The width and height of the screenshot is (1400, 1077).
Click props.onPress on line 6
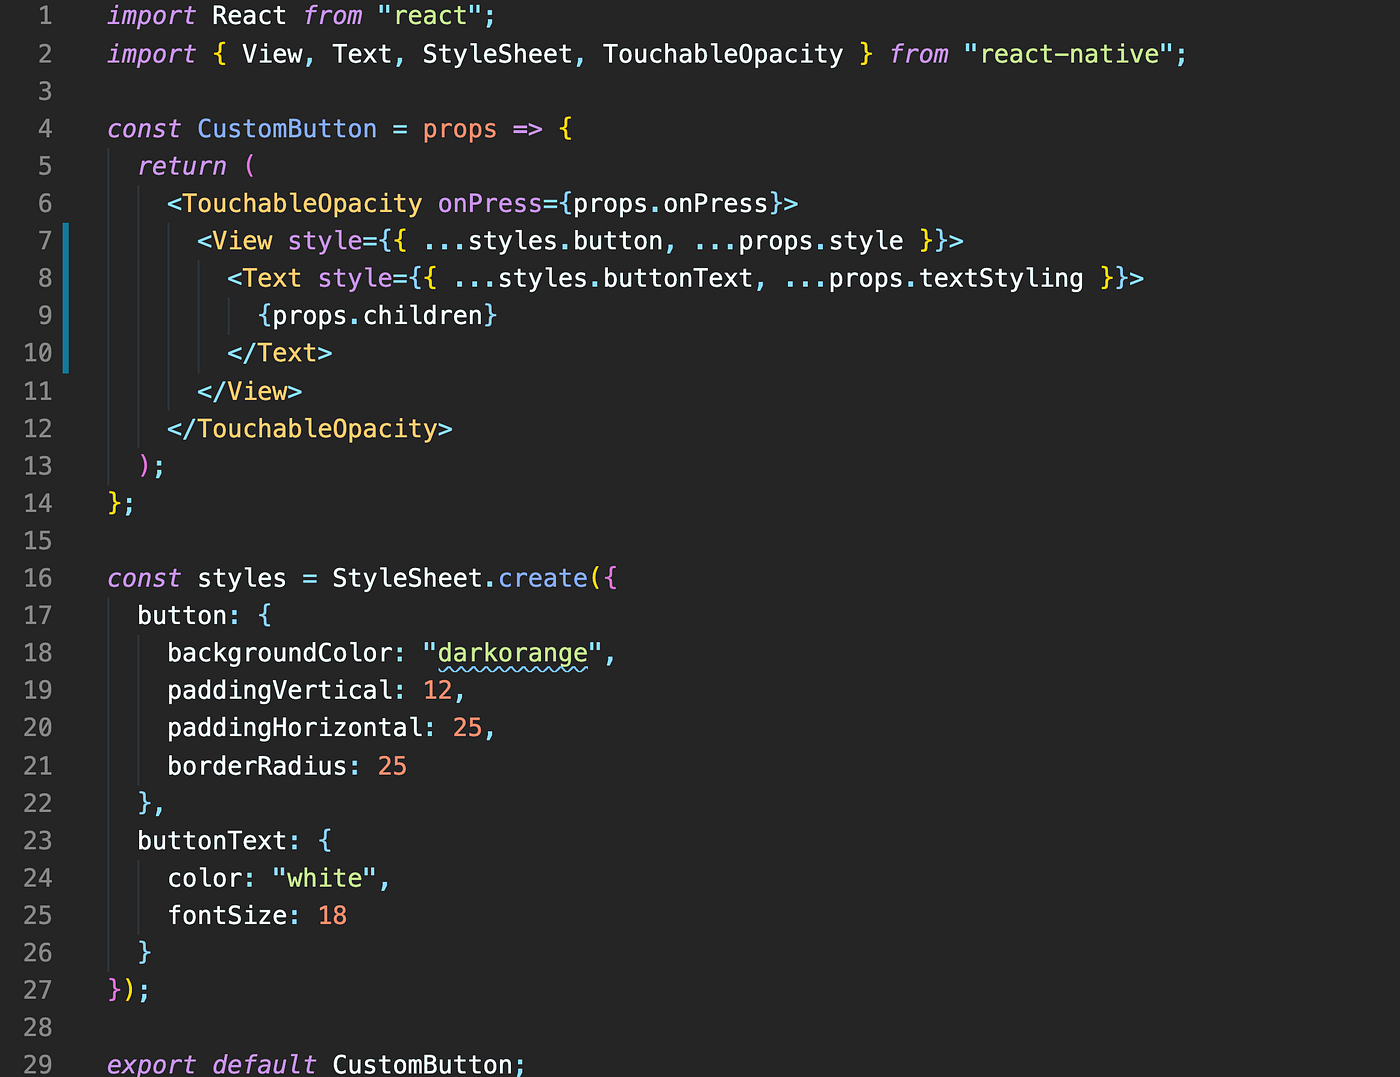click(x=670, y=203)
